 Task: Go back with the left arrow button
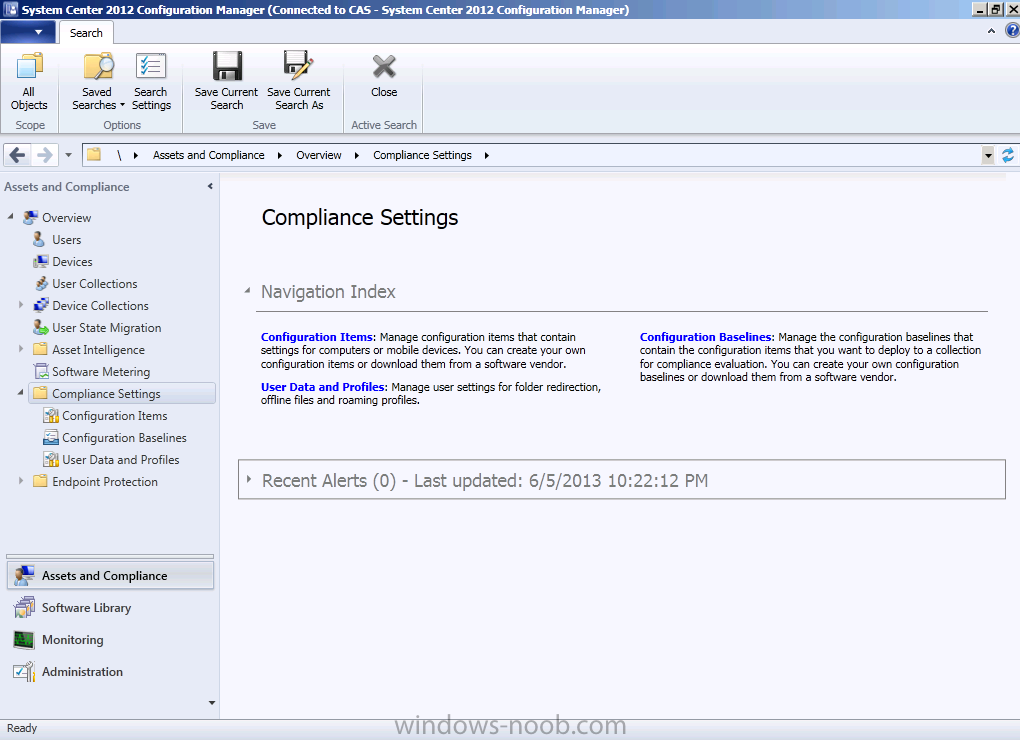[18, 155]
